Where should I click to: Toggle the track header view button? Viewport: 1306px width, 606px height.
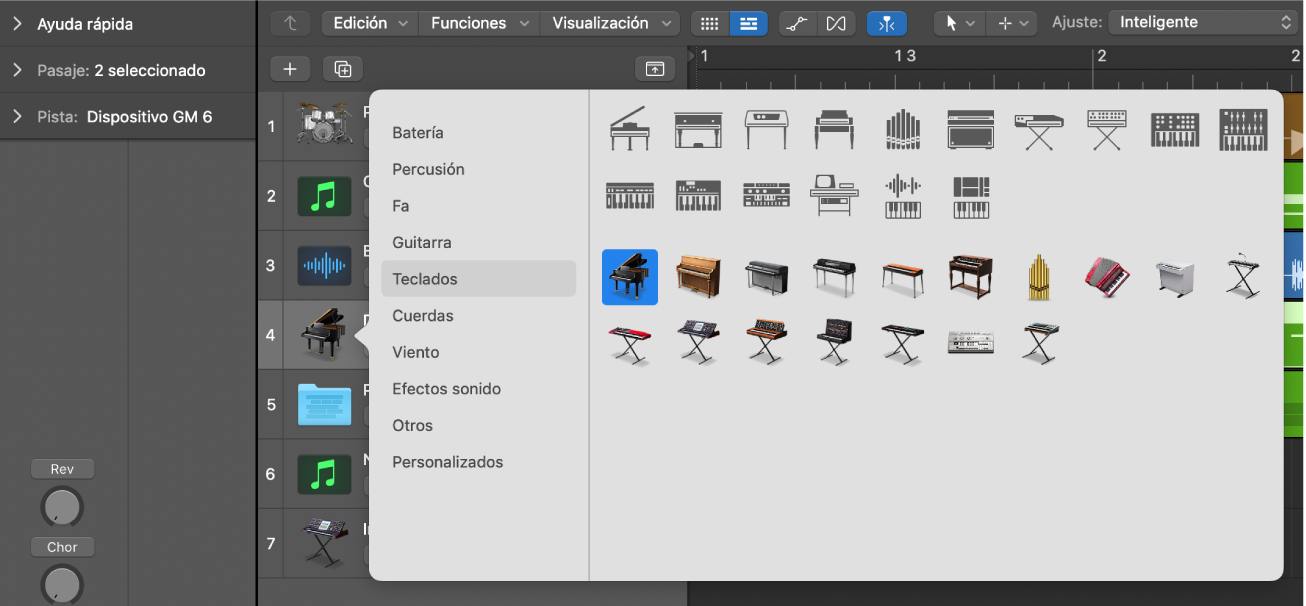(749, 22)
